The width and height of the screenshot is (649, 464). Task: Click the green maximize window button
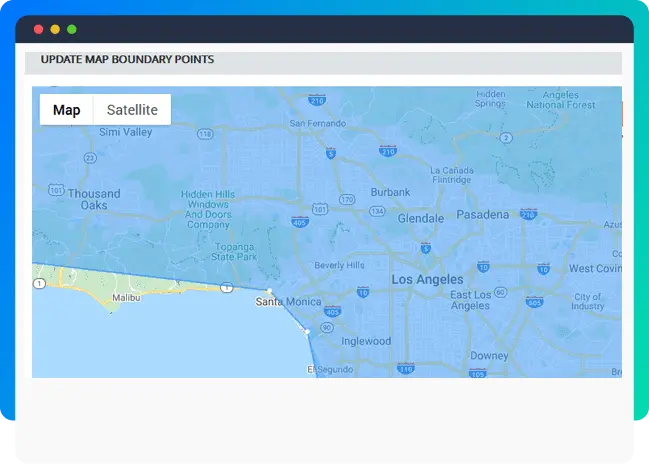click(x=71, y=30)
